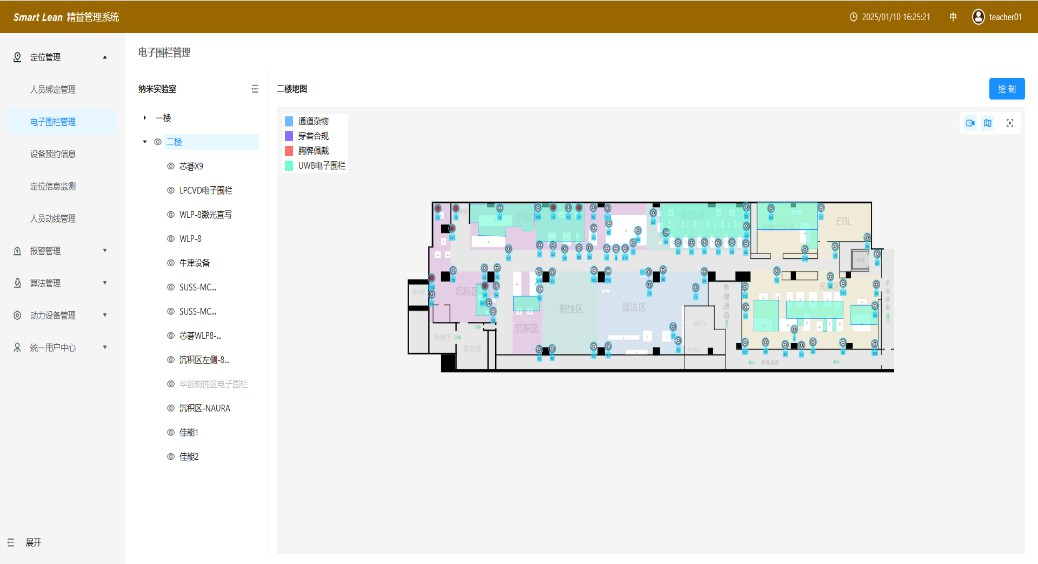Select the 牛津设备 label
This screenshot has width=1038, height=564.
click(x=195, y=263)
